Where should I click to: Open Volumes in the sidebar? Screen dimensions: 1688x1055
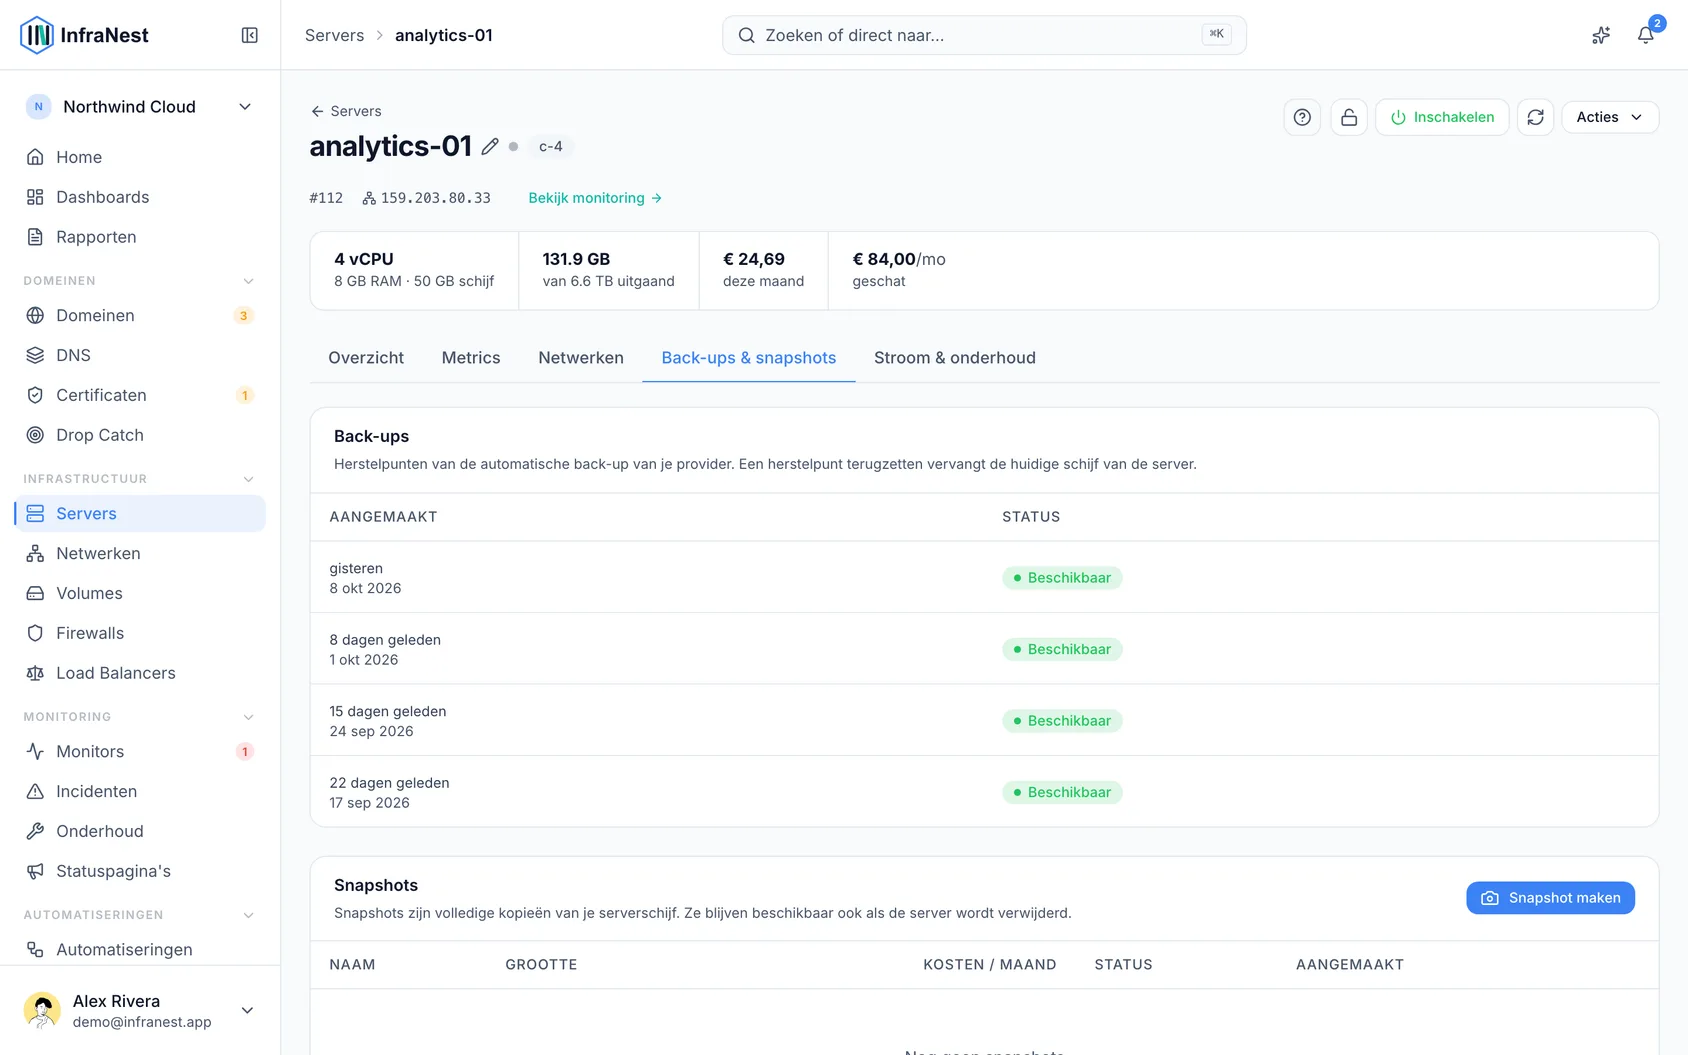point(140,593)
